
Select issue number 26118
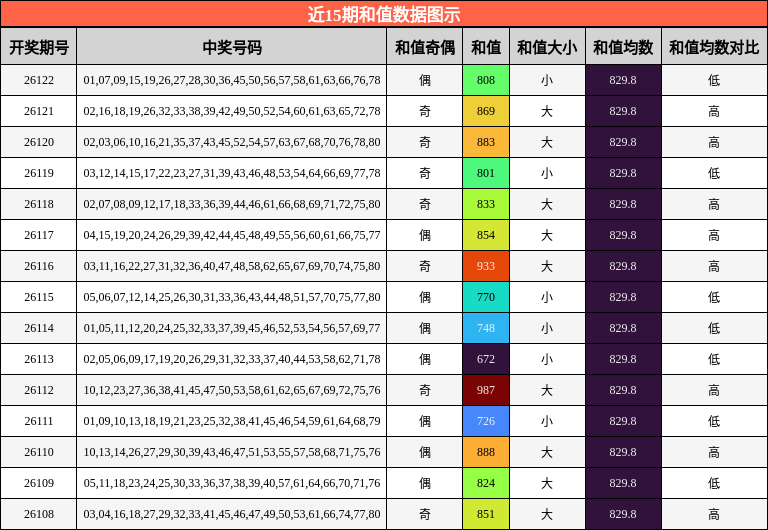tap(39, 204)
